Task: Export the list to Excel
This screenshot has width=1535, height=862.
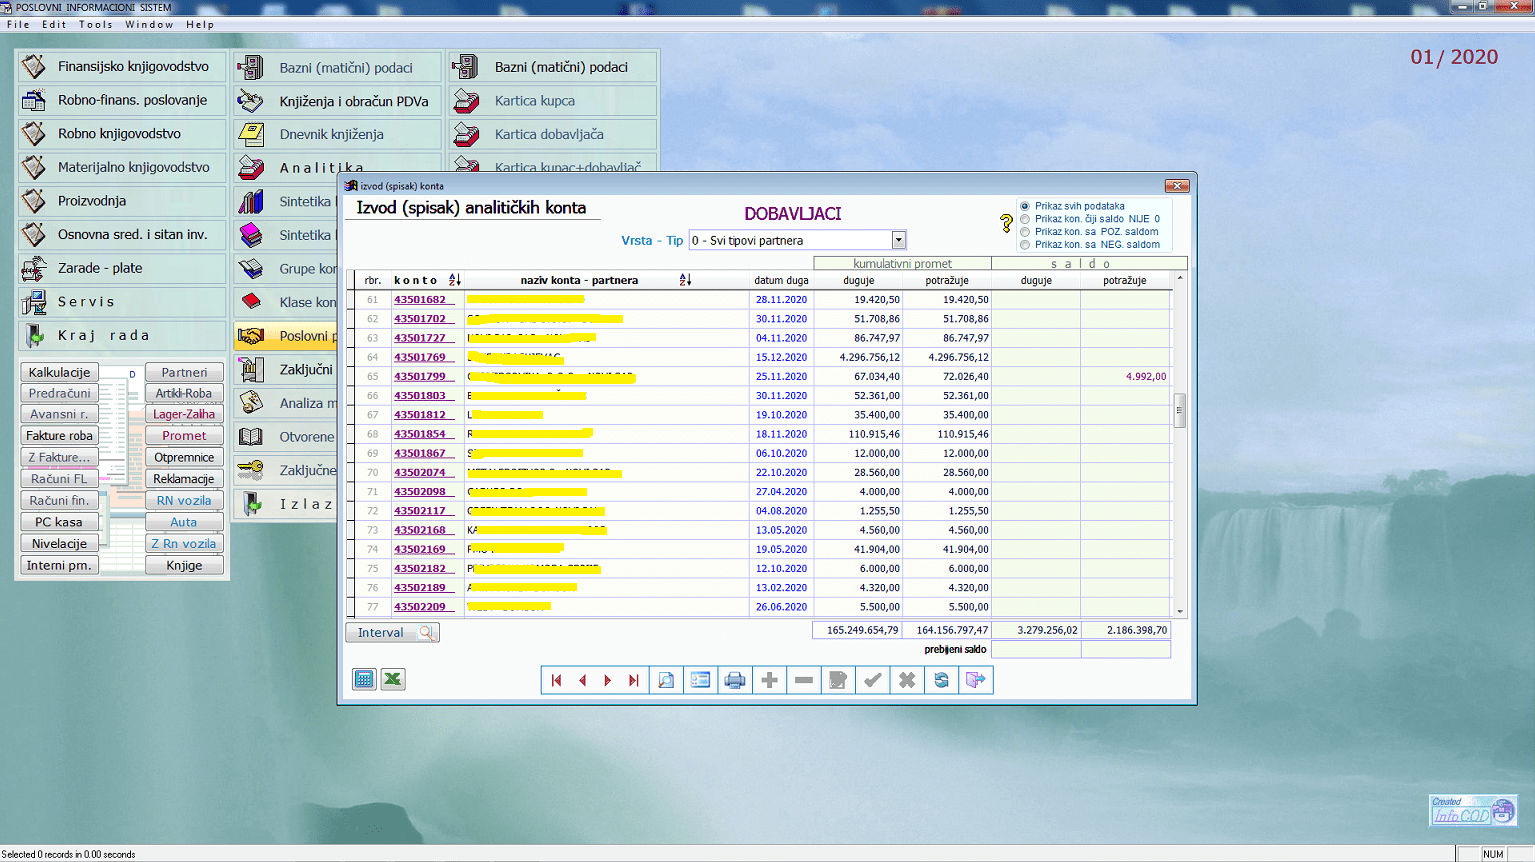Action: pyautogui.click(x=393, y=680)
